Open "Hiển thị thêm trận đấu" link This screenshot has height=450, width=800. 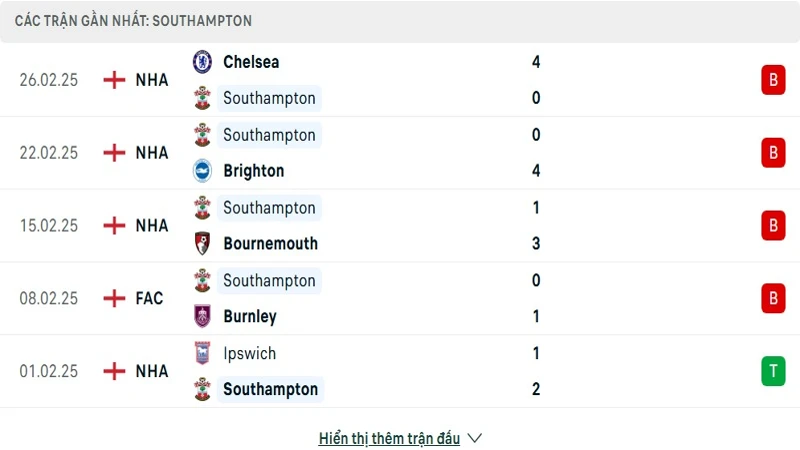(x=389, y=438)
